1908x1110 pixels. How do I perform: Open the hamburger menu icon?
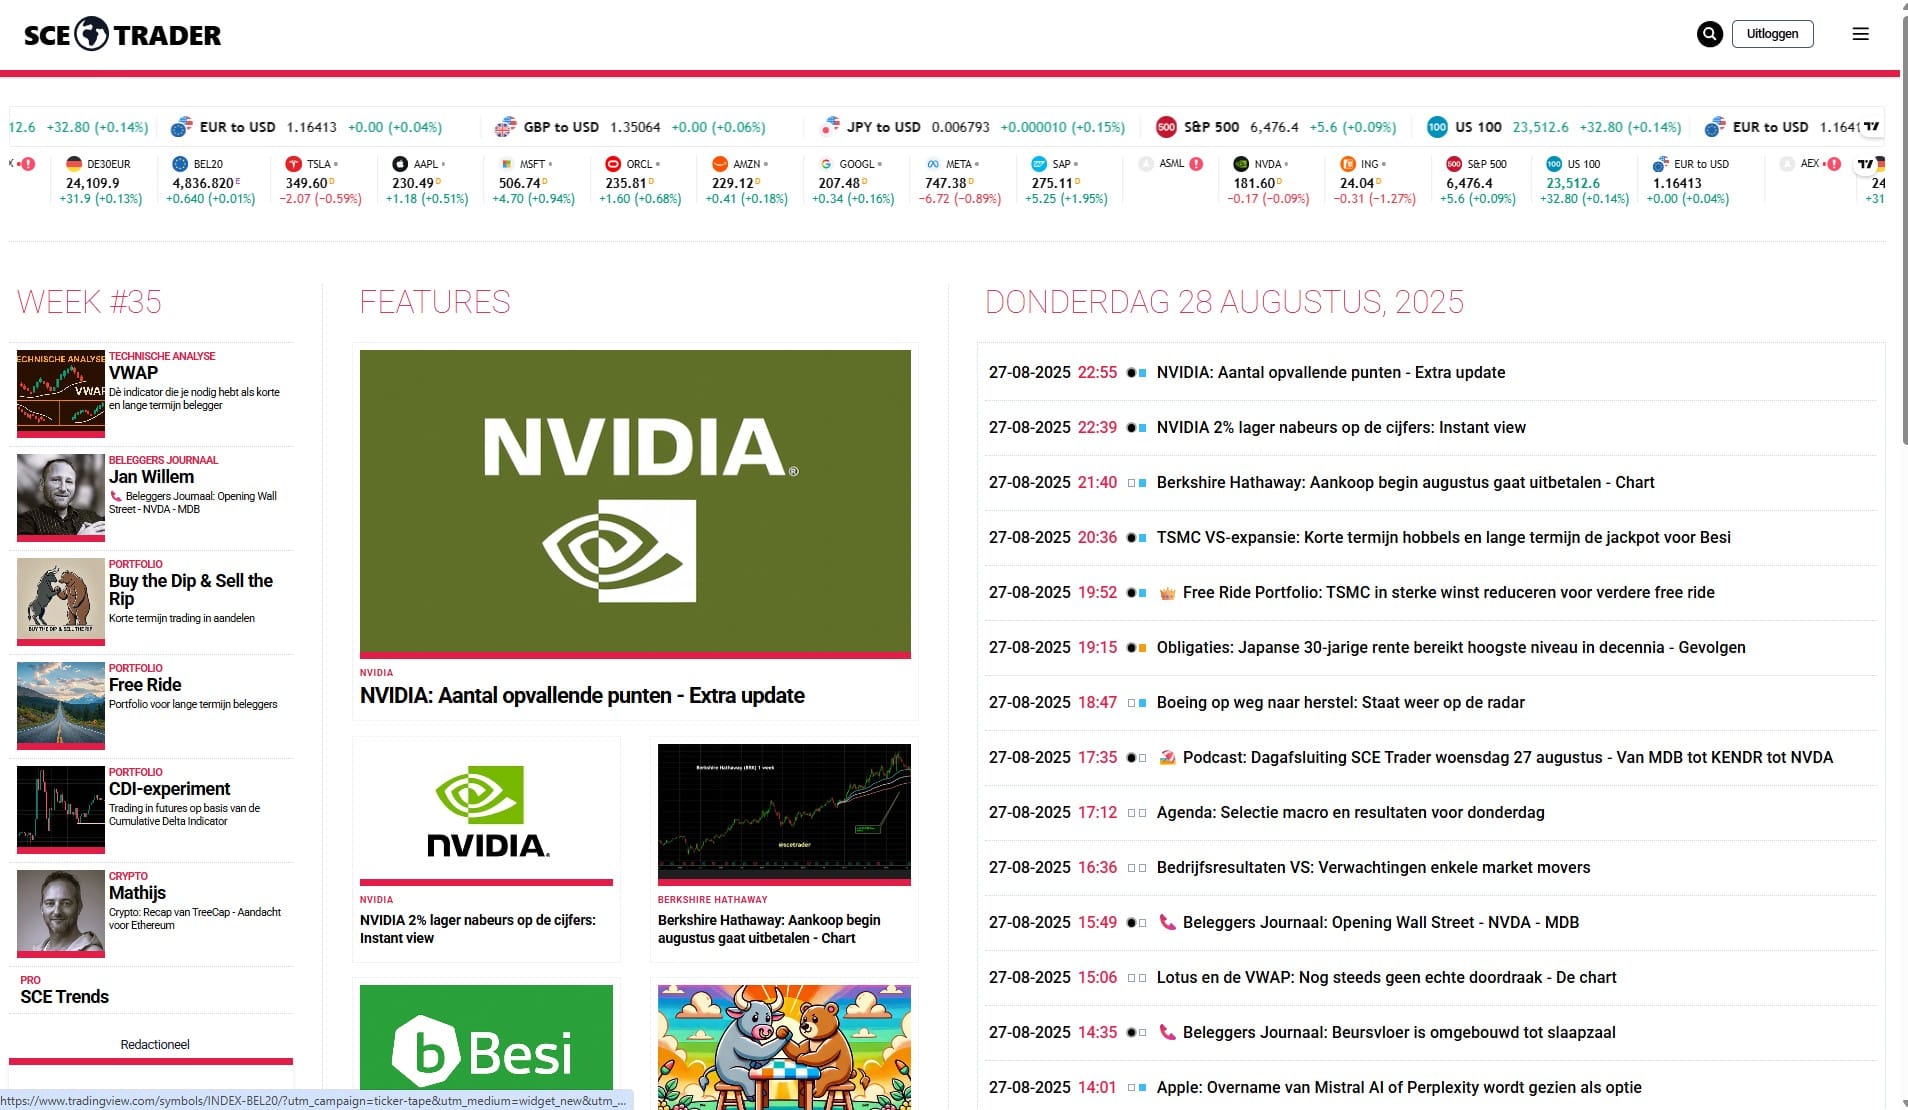point(1861,34)
